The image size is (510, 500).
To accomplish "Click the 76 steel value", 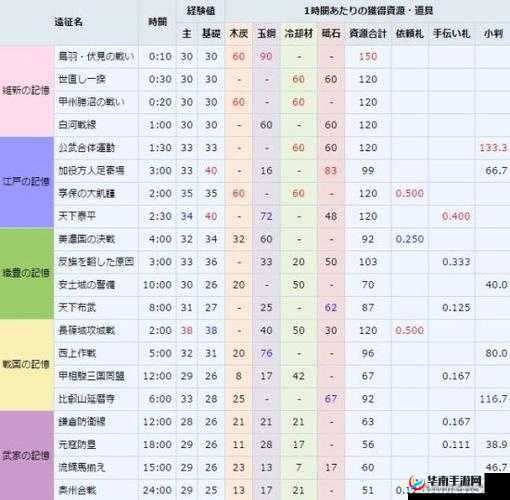I will coord(266,353).
